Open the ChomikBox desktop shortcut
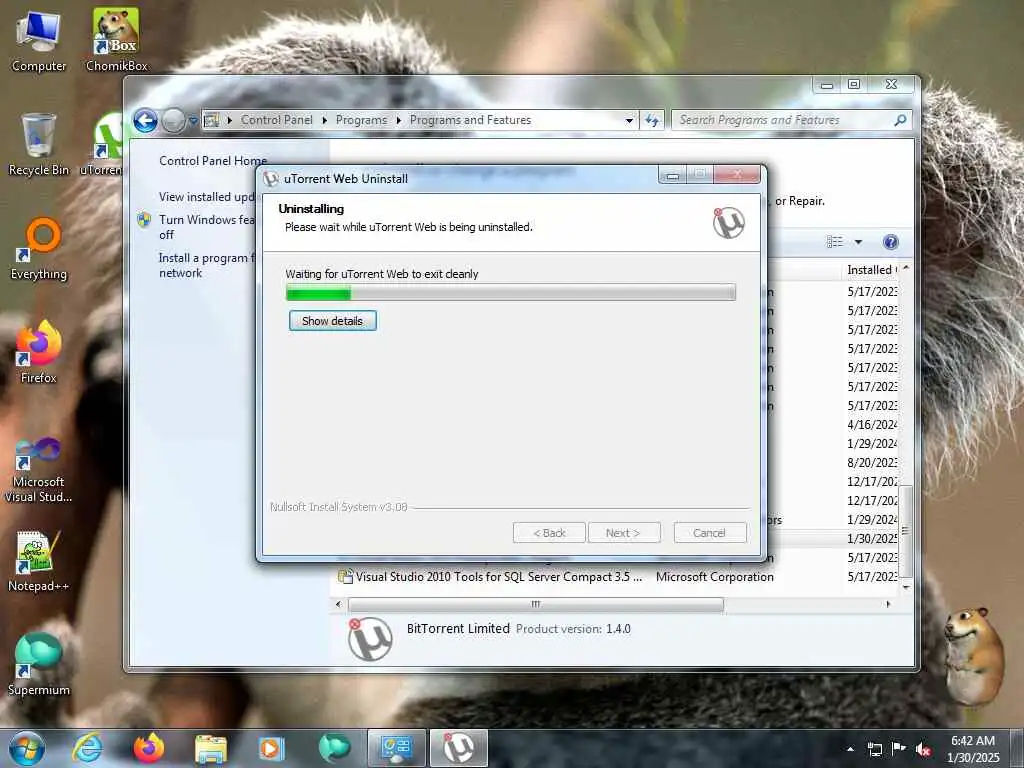This screenshot has width=1024, height=768. pyautogui.click(x=116, y=40)
